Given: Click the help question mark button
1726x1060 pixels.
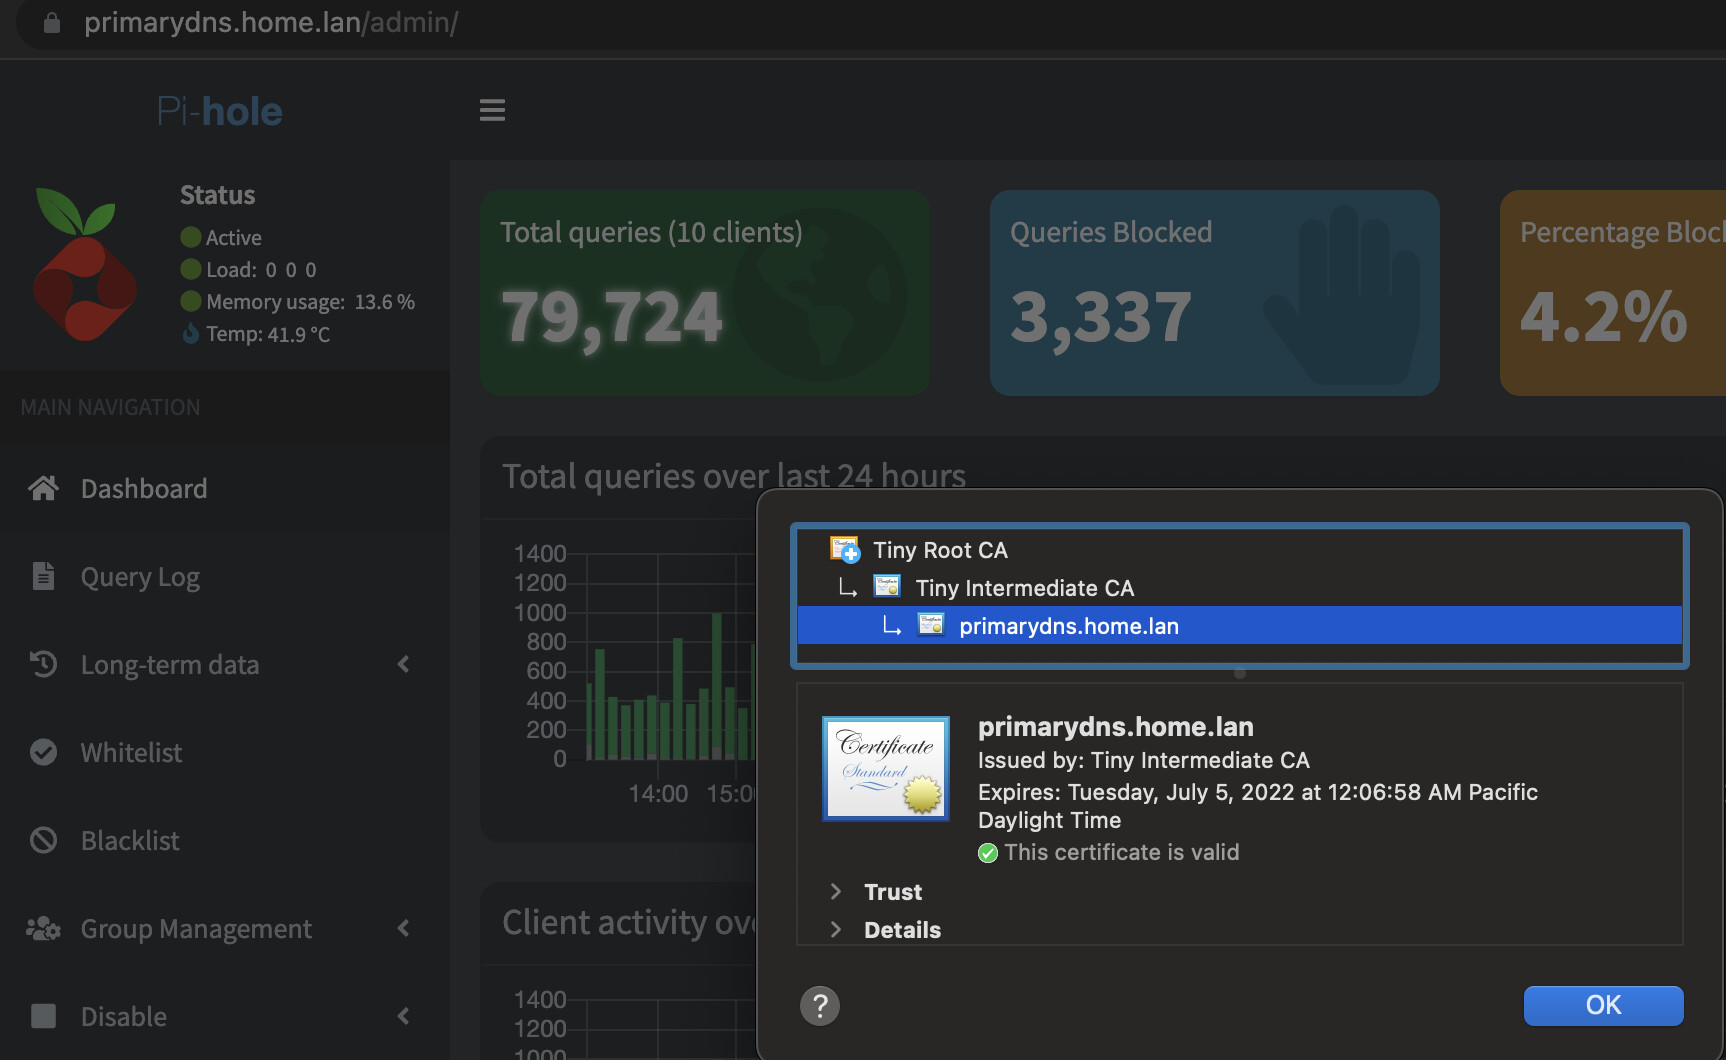Looking at the screenshot, I should (820, 1006).
